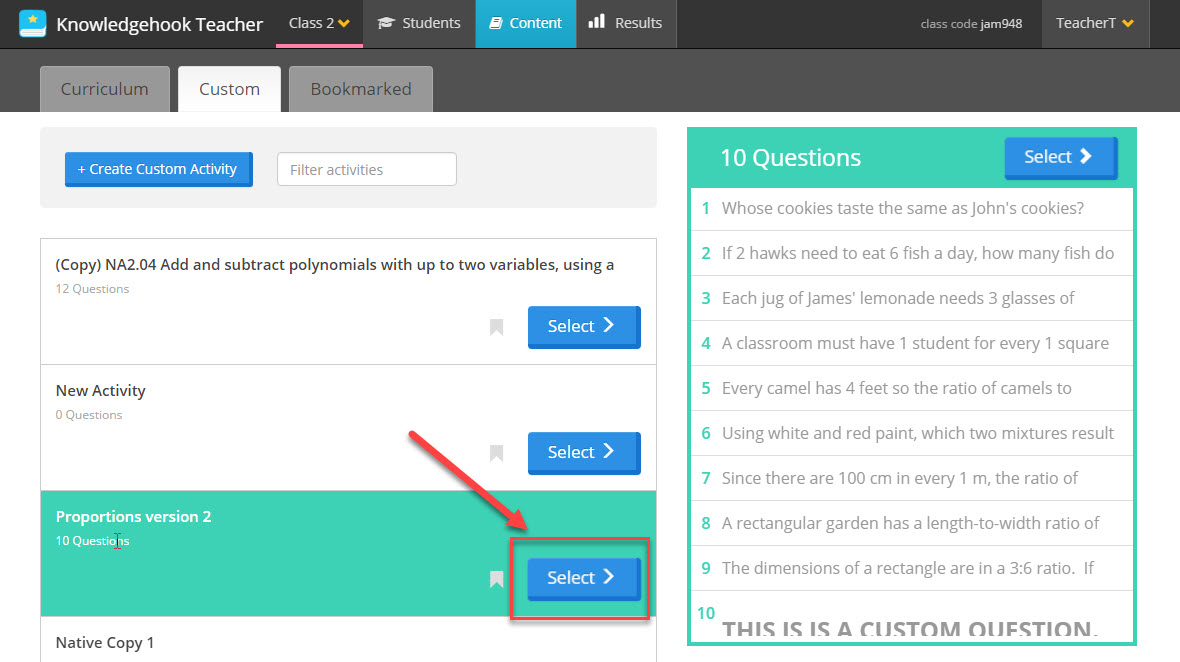This screenshot has width=1180, height=662.
Task: Click the Results bar chart icon
Action: tap(597, 21)
